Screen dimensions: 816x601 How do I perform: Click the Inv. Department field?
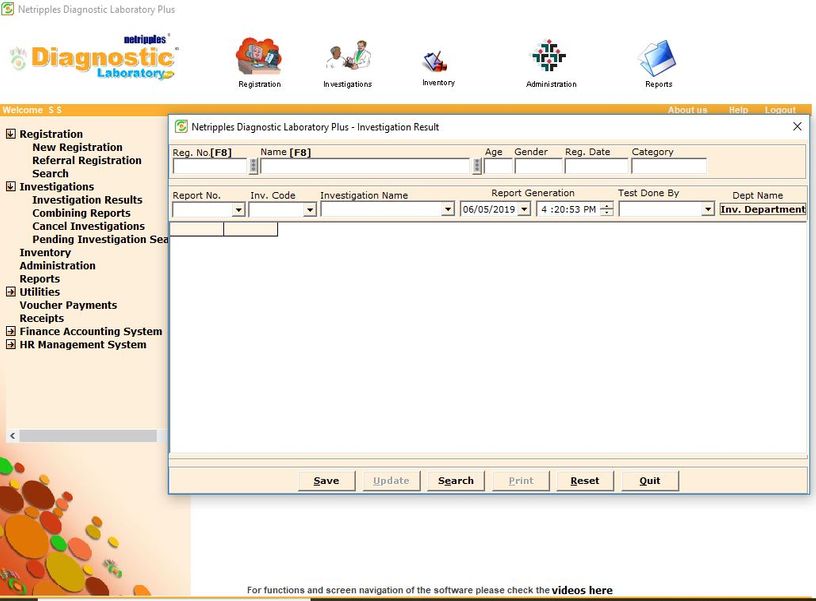click(763, 209)
